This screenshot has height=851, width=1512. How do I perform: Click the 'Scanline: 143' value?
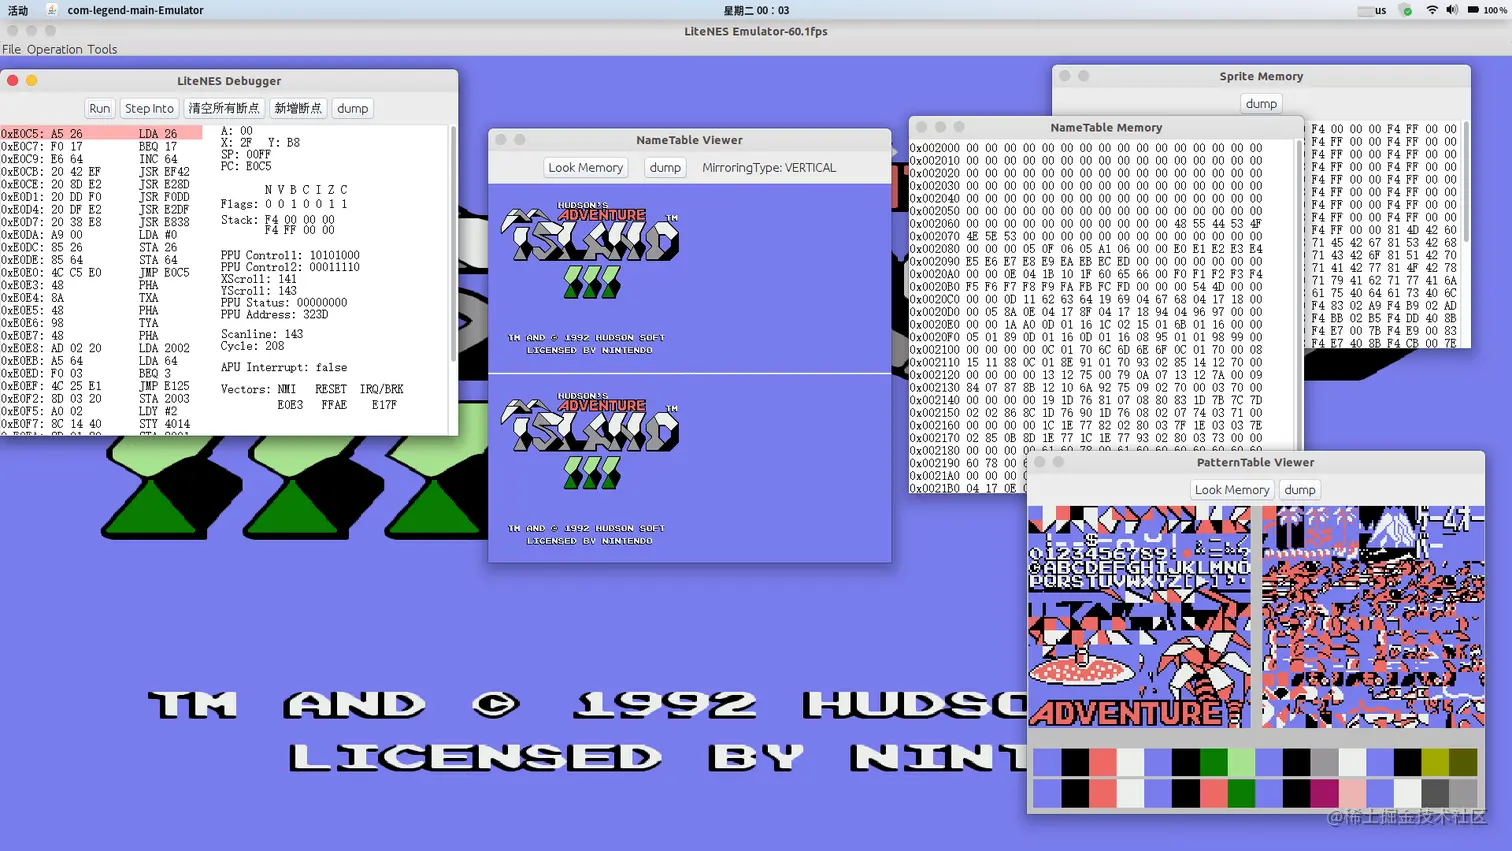click(262, 334)
